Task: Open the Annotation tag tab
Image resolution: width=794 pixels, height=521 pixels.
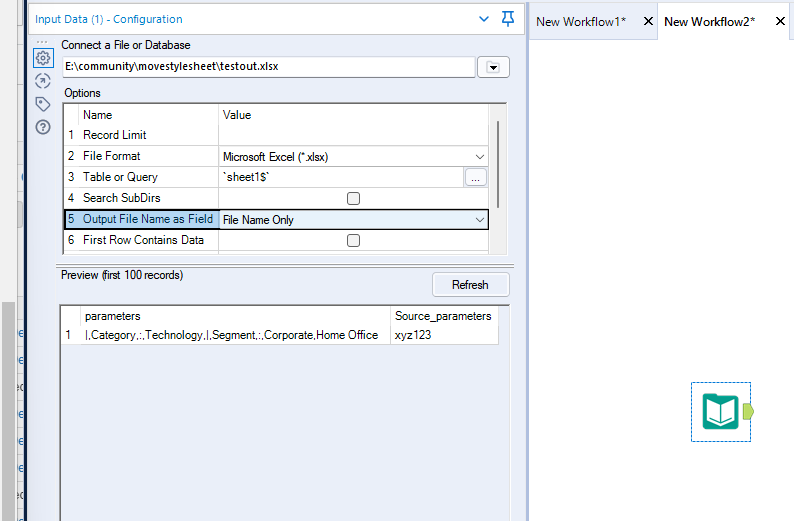Action: [x=42, y=104]
